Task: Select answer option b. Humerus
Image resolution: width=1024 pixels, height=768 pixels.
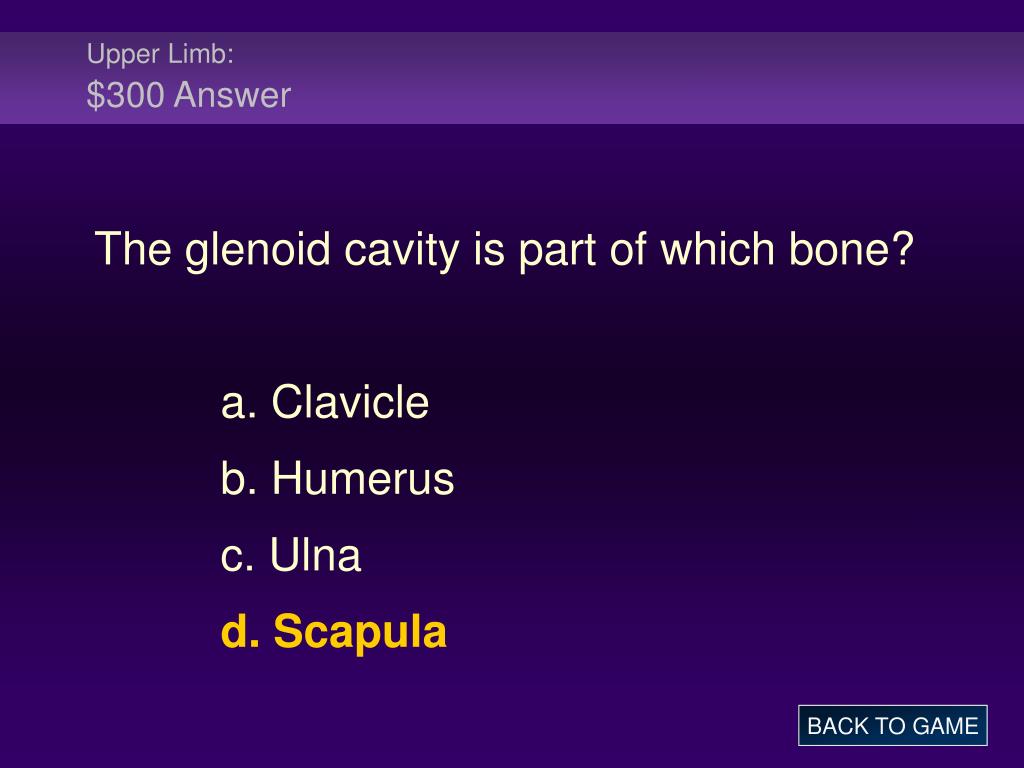Action: 337,478
